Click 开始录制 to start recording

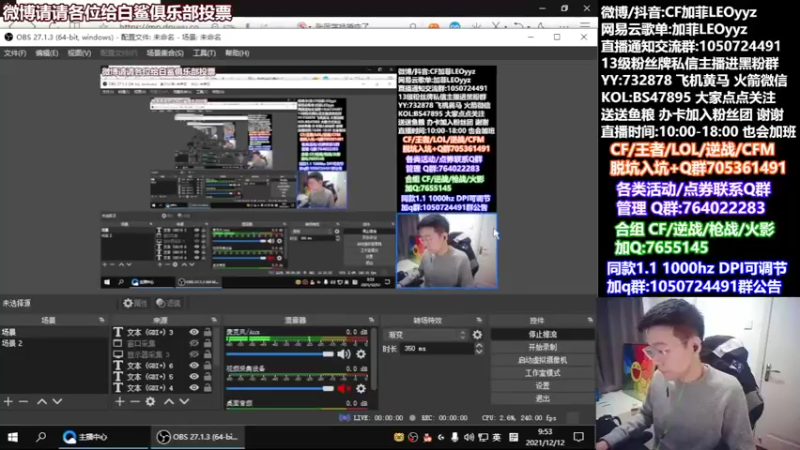[542, 347]
